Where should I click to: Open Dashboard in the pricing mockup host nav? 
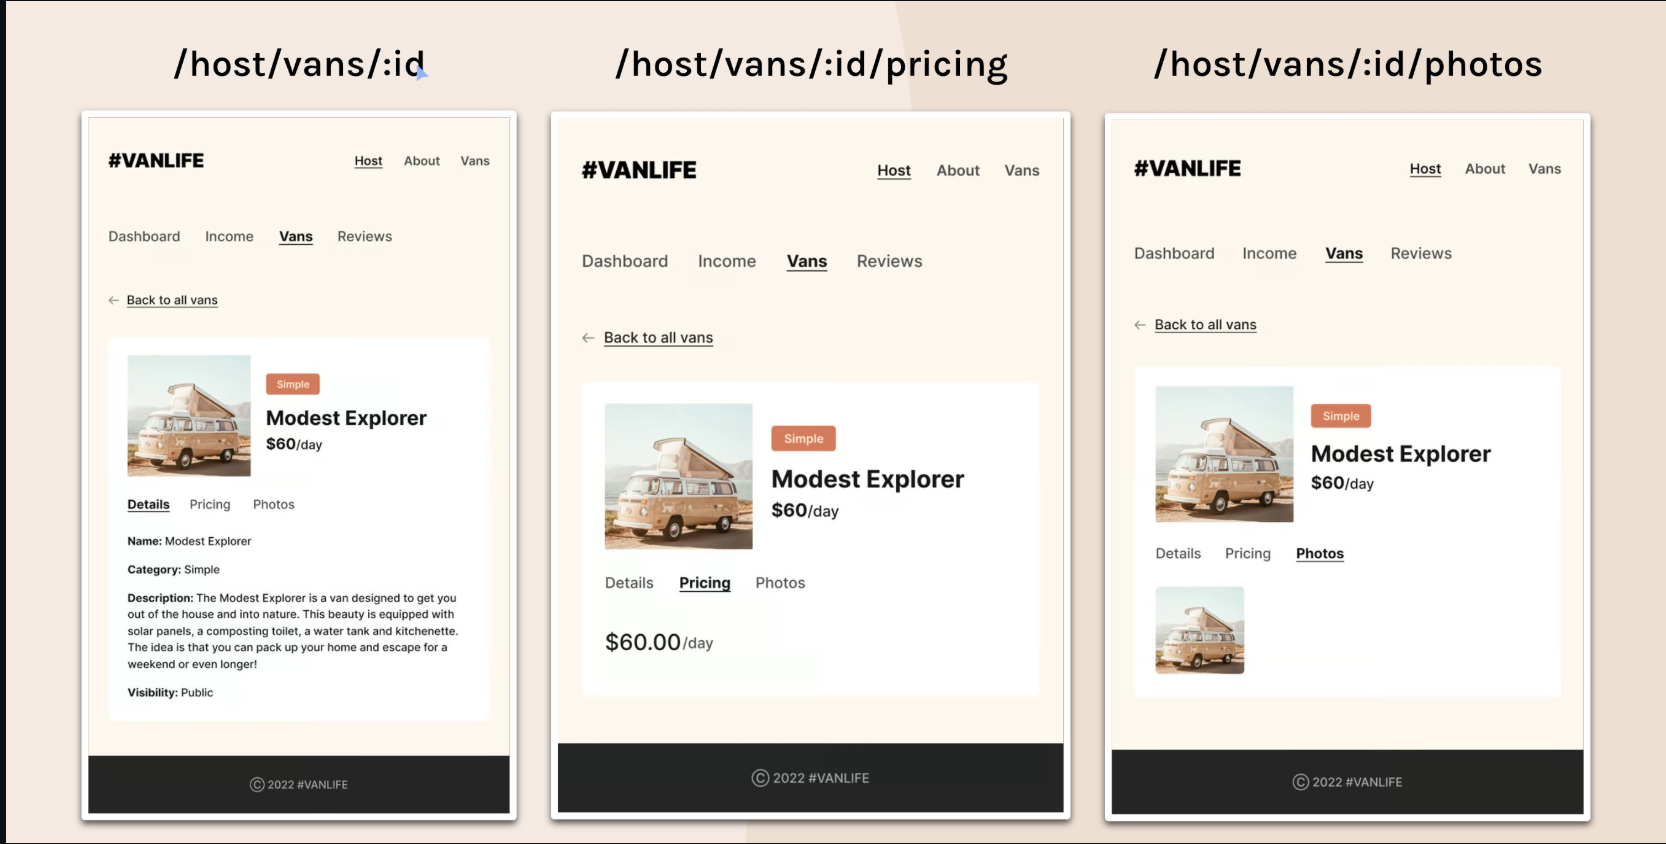tap(625, 261)
